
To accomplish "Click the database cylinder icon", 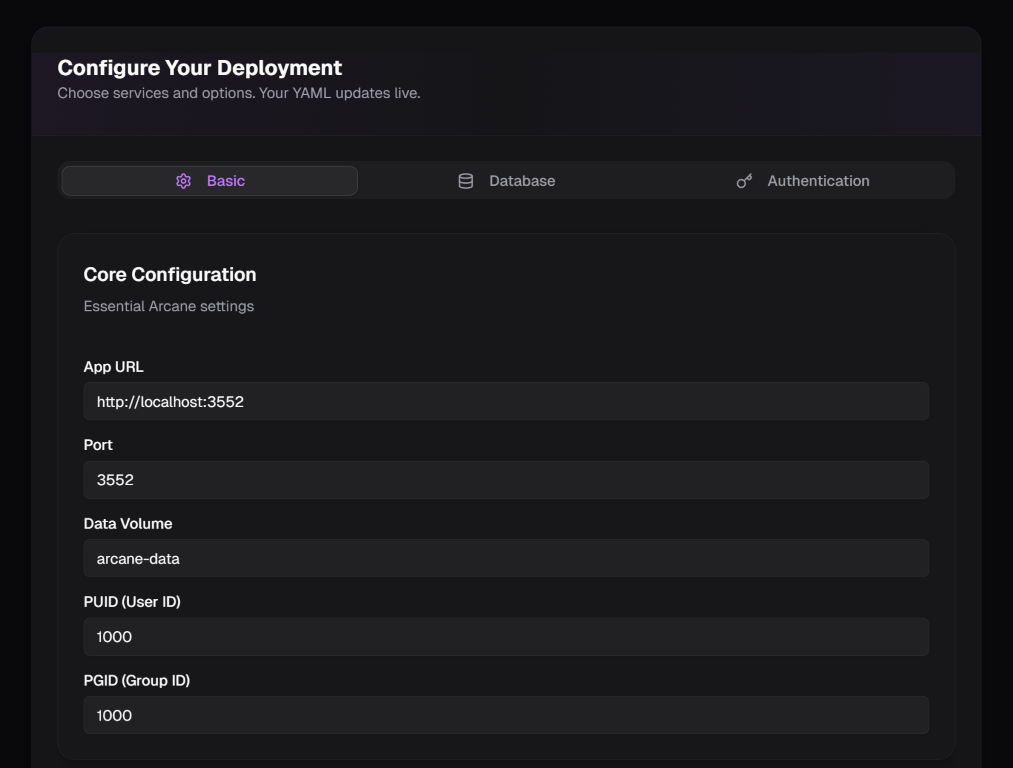I will coord(465,181).
